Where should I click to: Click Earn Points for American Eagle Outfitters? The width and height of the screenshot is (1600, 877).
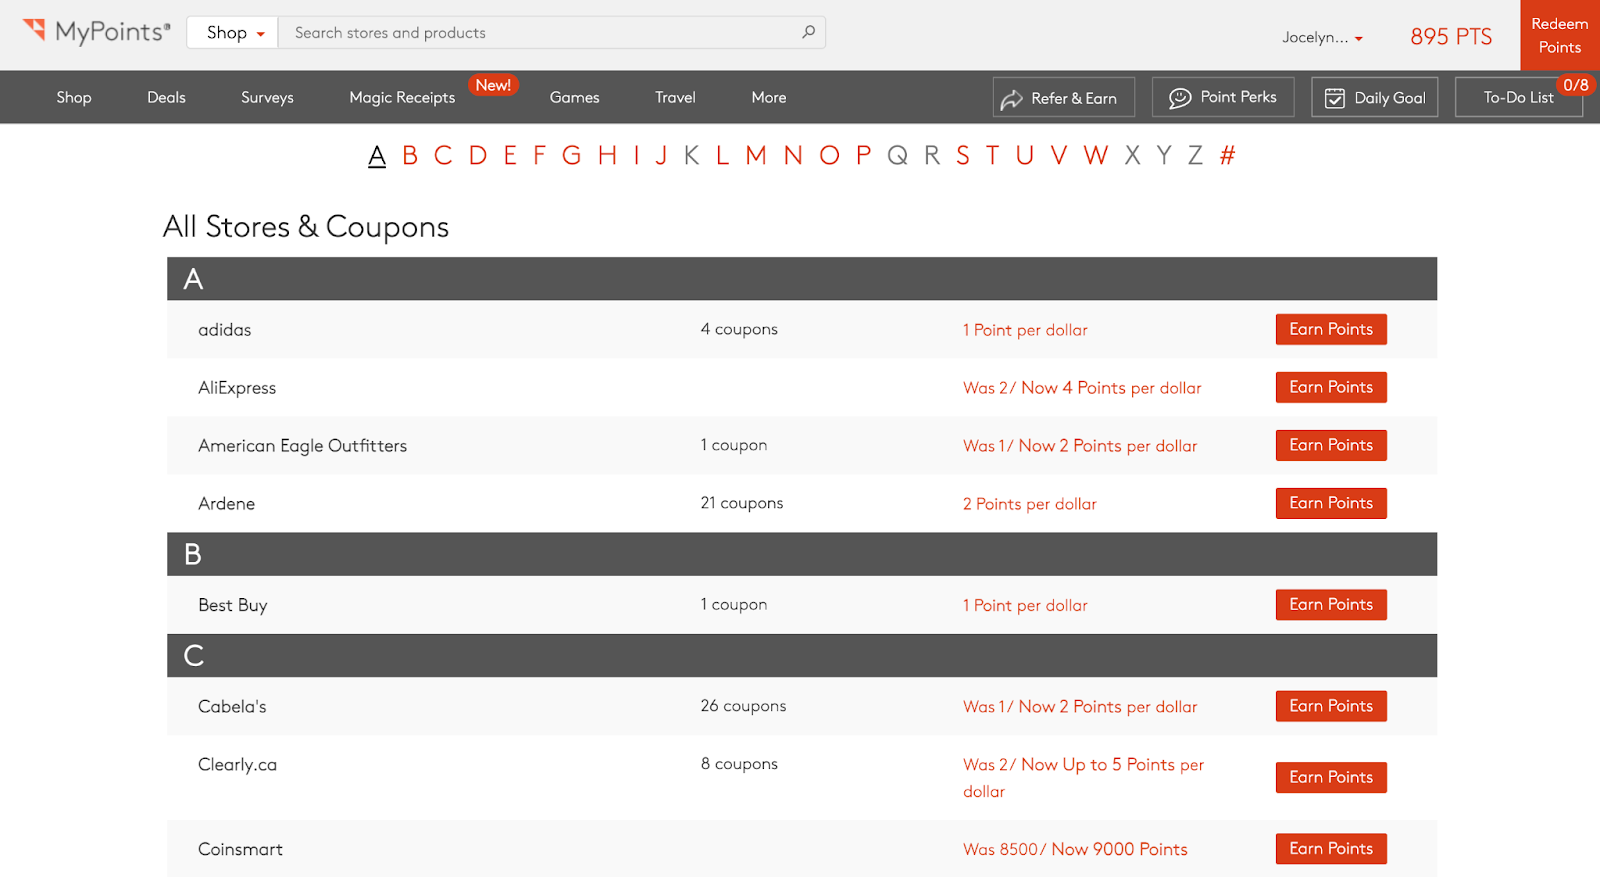(1331, 445)
